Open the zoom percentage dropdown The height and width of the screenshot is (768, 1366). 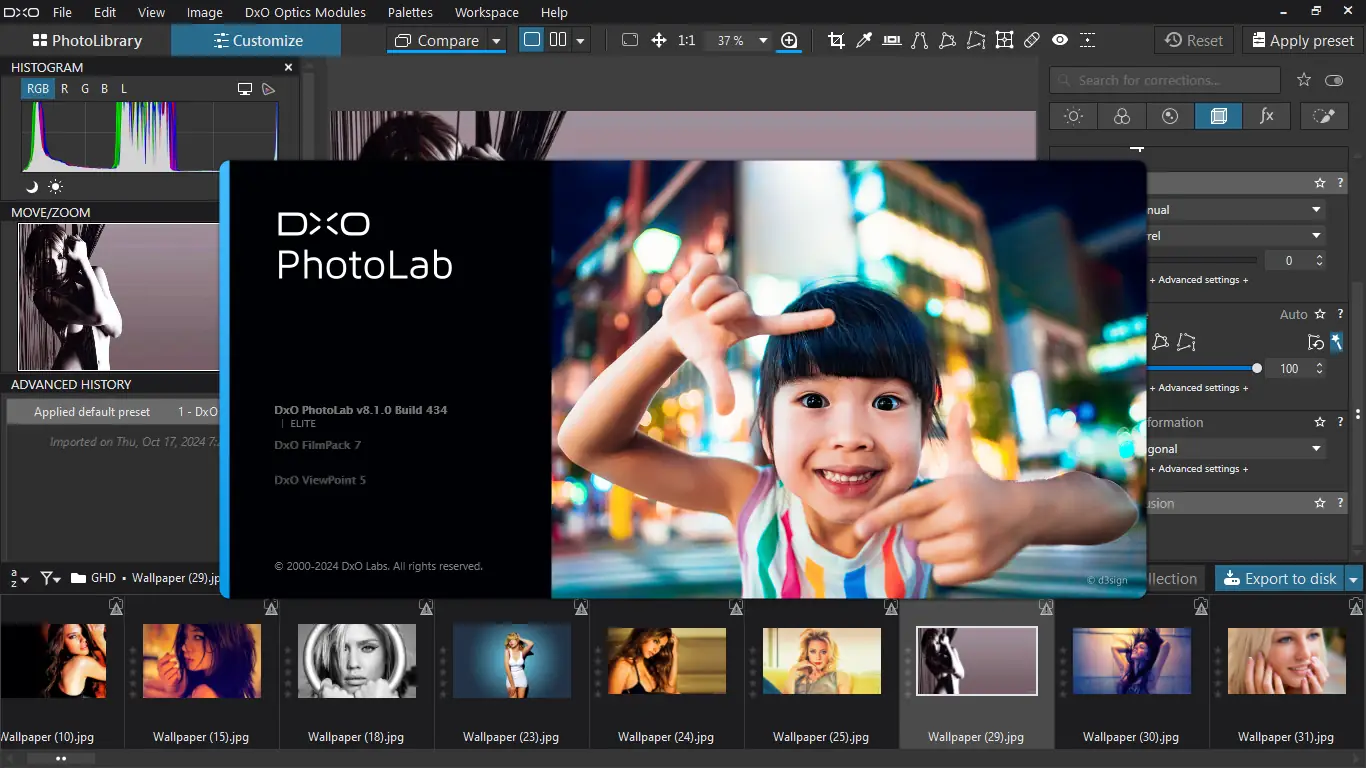[x=763, y=41]
